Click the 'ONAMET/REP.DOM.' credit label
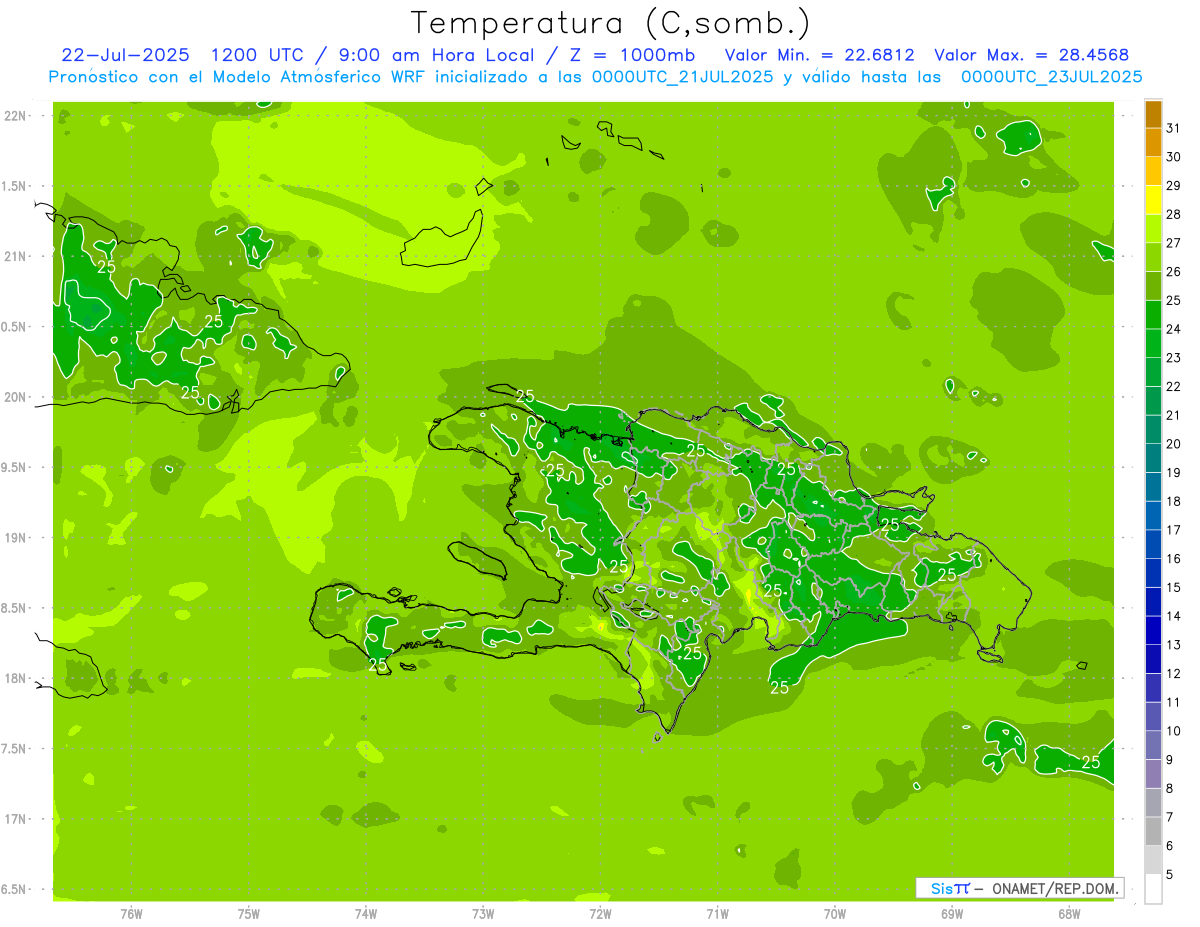This screenshot has width=1200, height=927. 1054,888
